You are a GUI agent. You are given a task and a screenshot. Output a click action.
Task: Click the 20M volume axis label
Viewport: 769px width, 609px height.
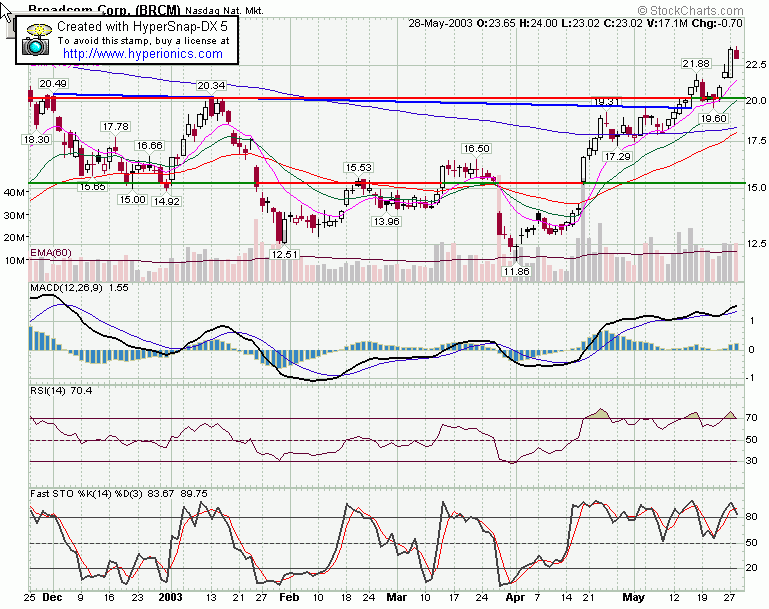pos(14,237)
